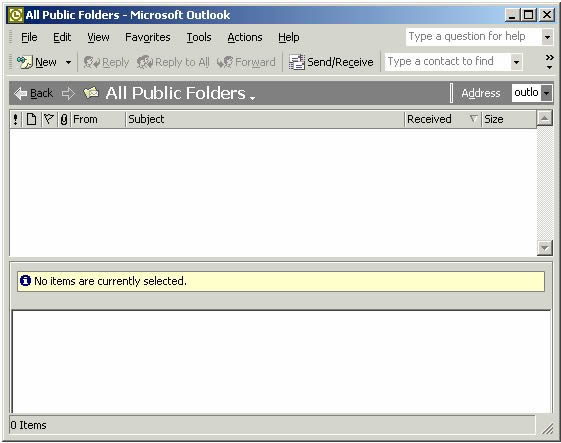
Task: Click the Forward navigation arrow icon
Action: [68, 93]
